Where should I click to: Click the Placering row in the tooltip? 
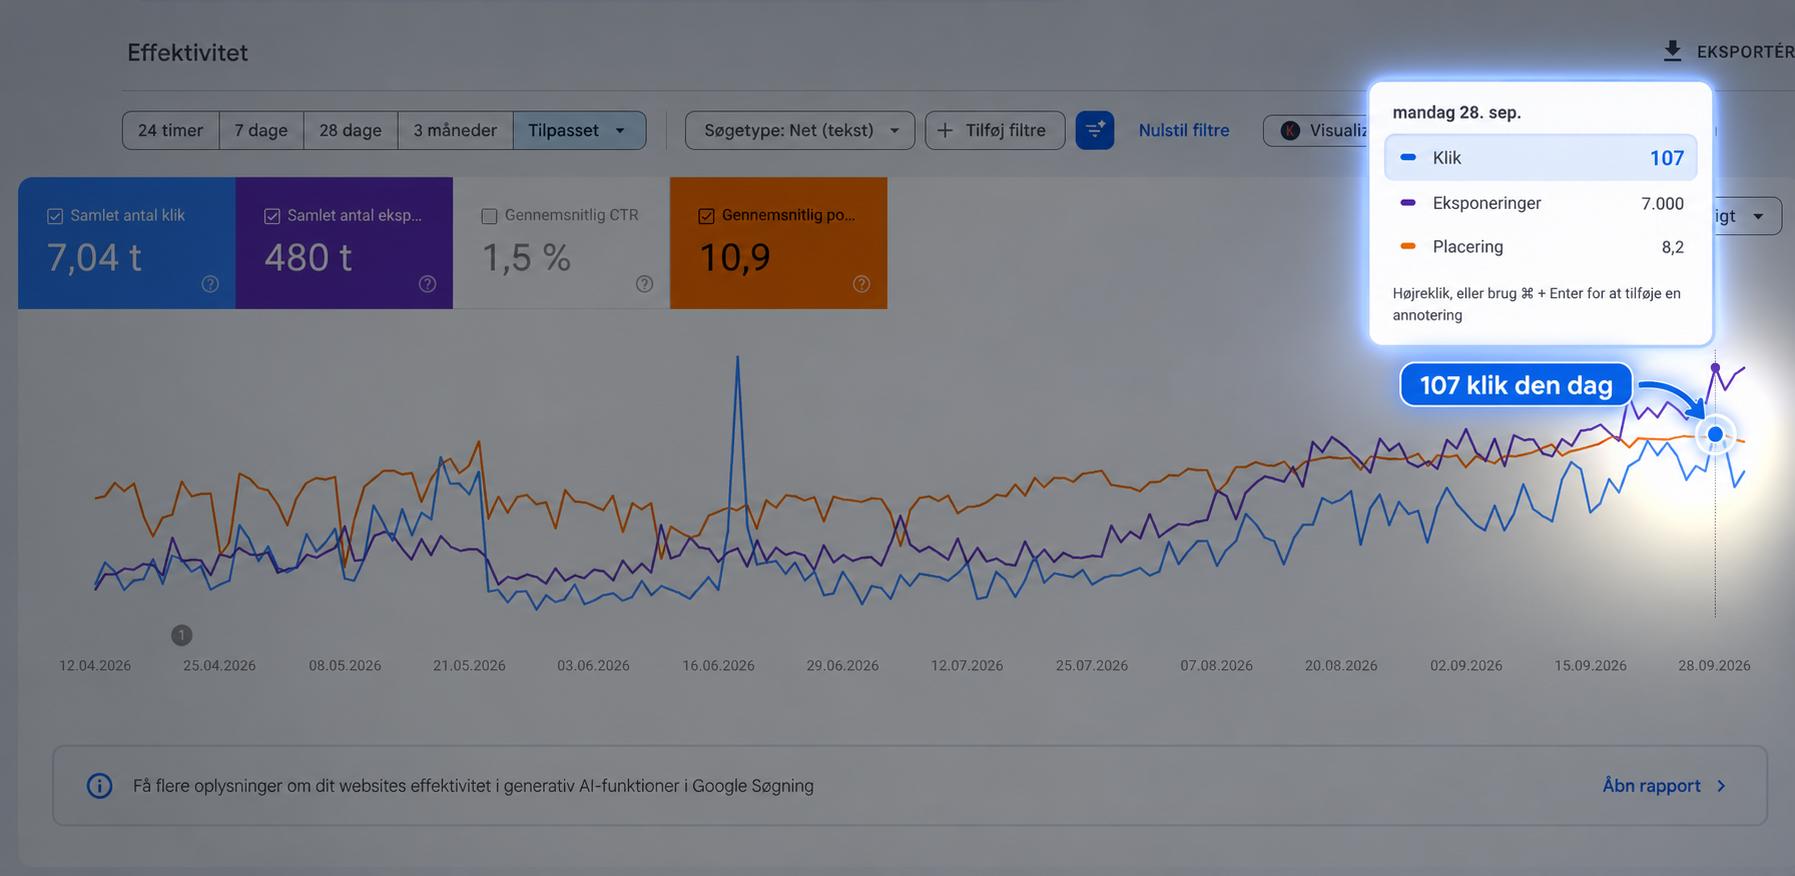click(1540, 247)
